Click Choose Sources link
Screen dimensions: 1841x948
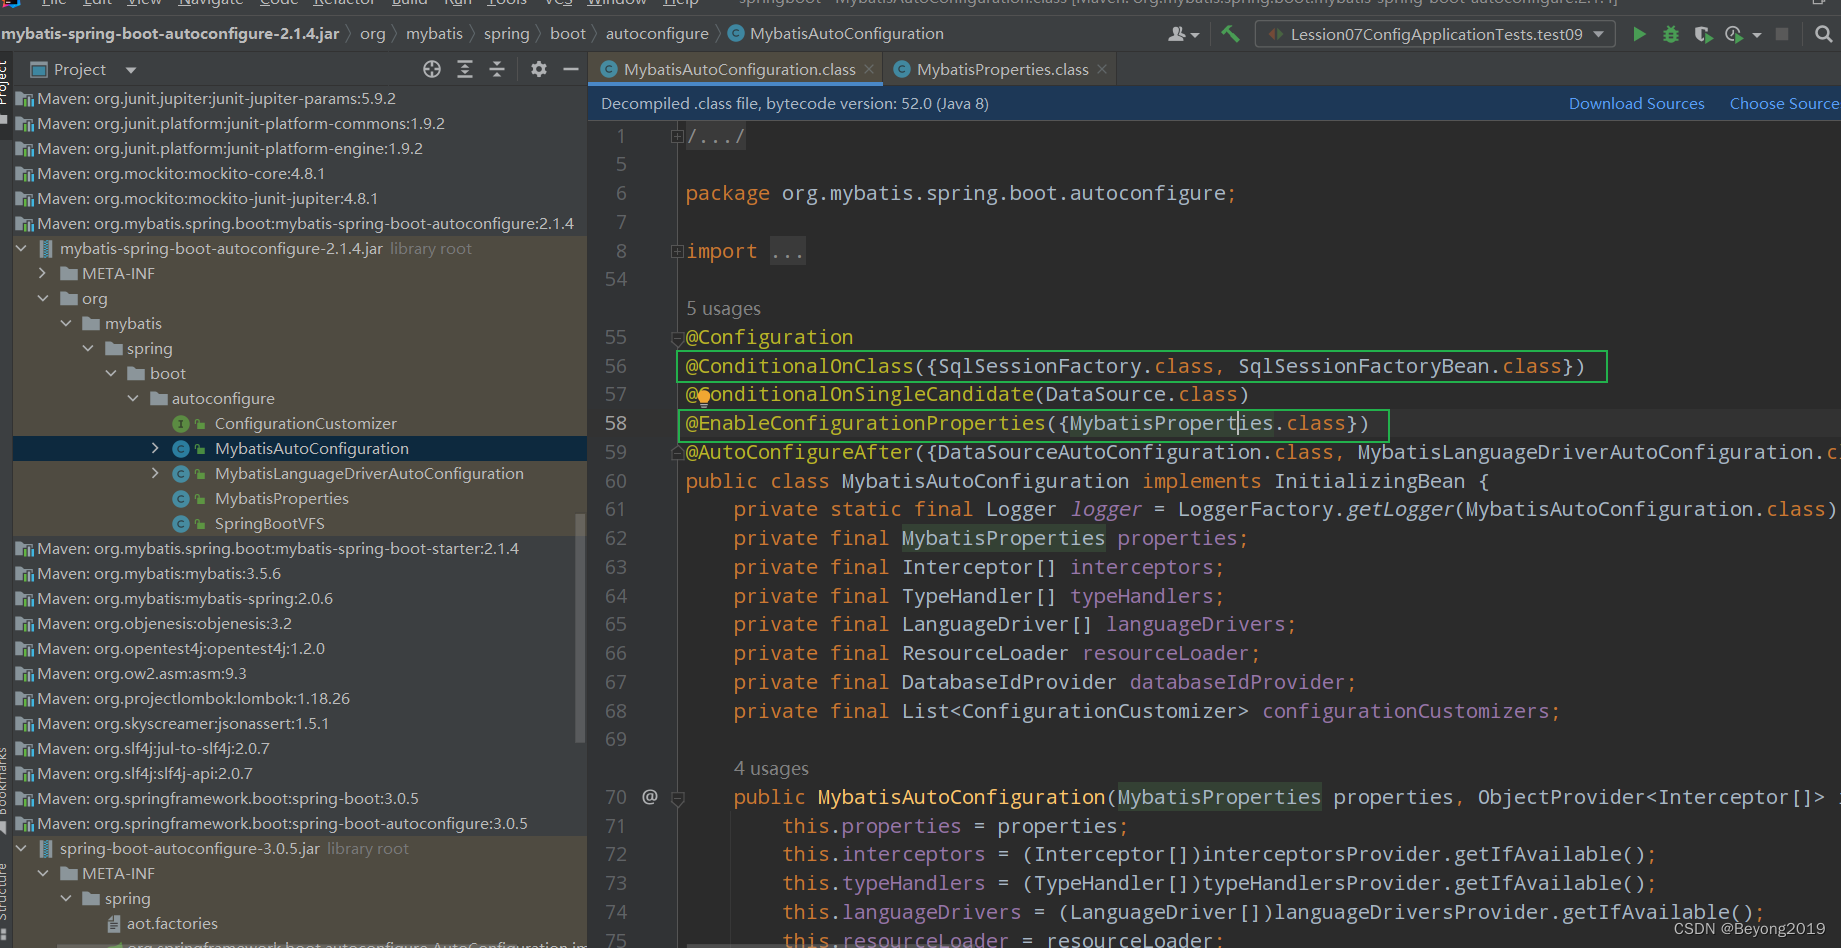[x=1785, y=104]
